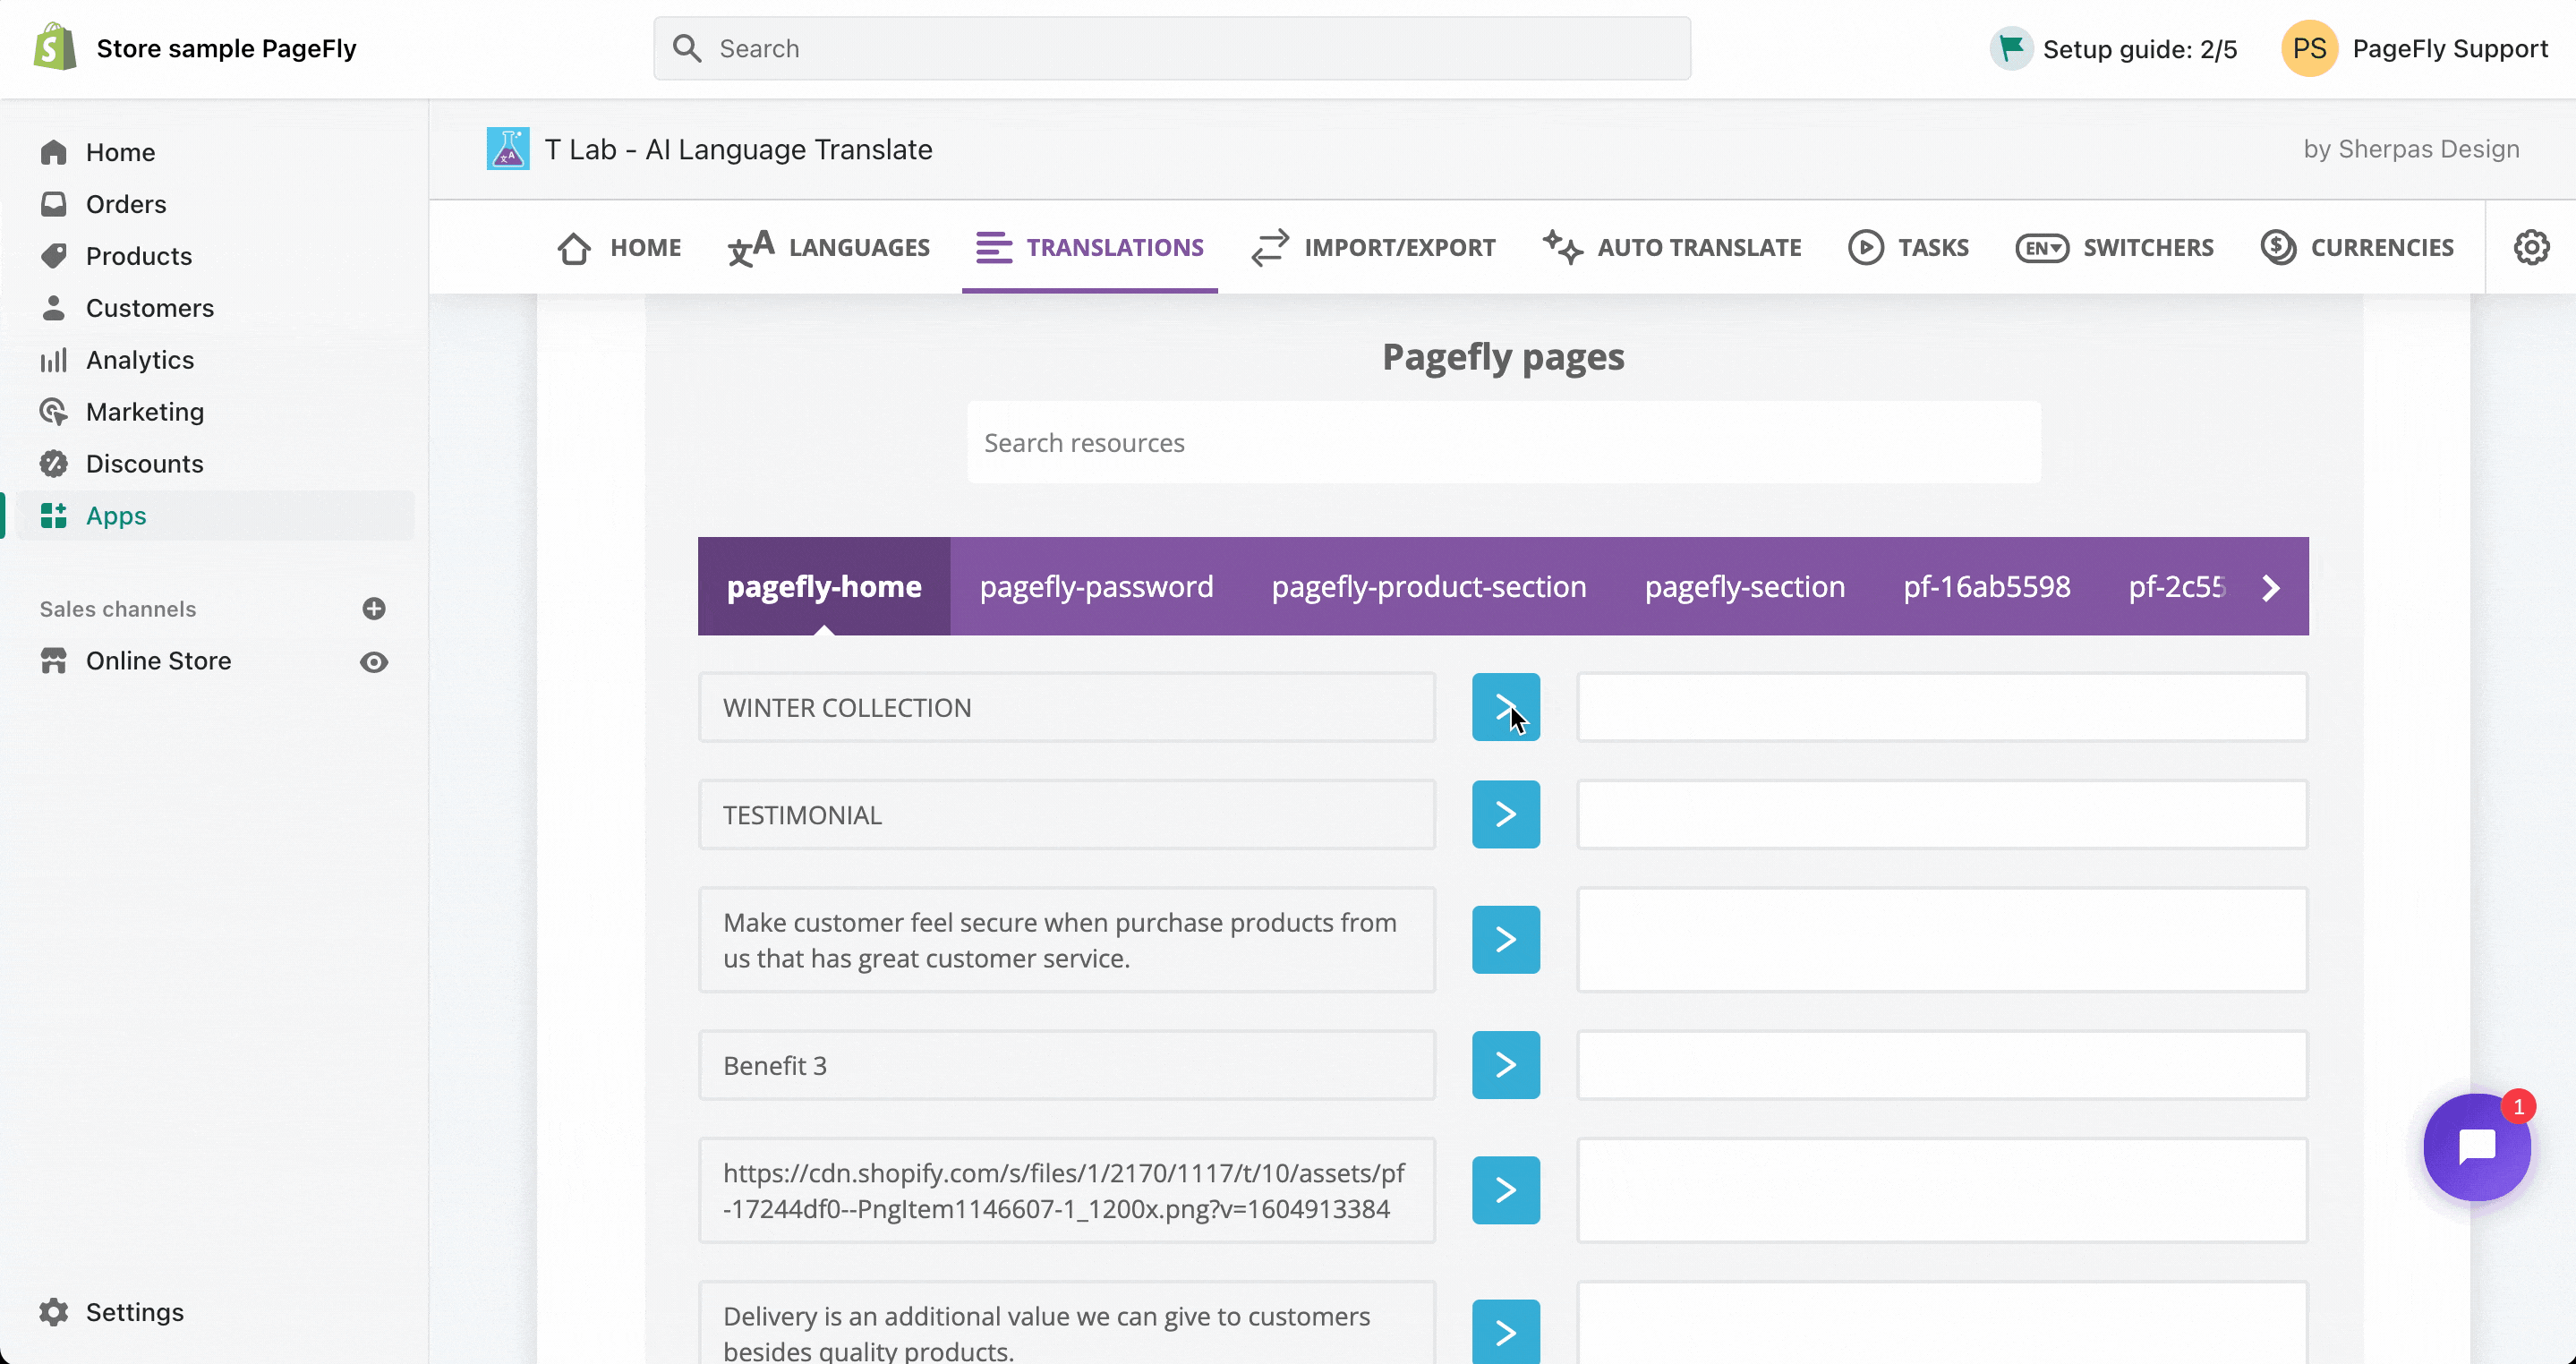
Task: Open the PS account avatar
Action: pyautogui.click(x=2309, y=48)
